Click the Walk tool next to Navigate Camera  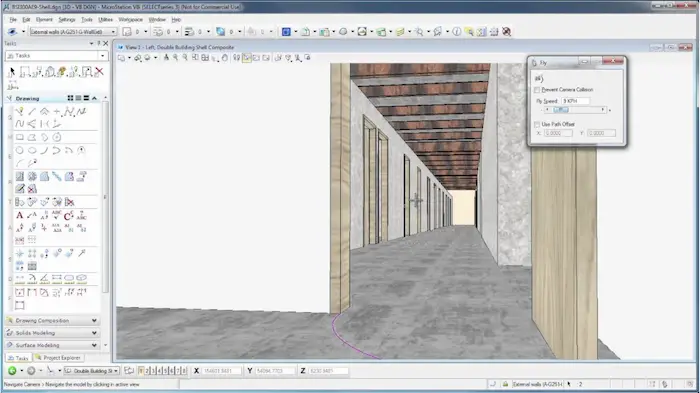click(x=236, y=58)
